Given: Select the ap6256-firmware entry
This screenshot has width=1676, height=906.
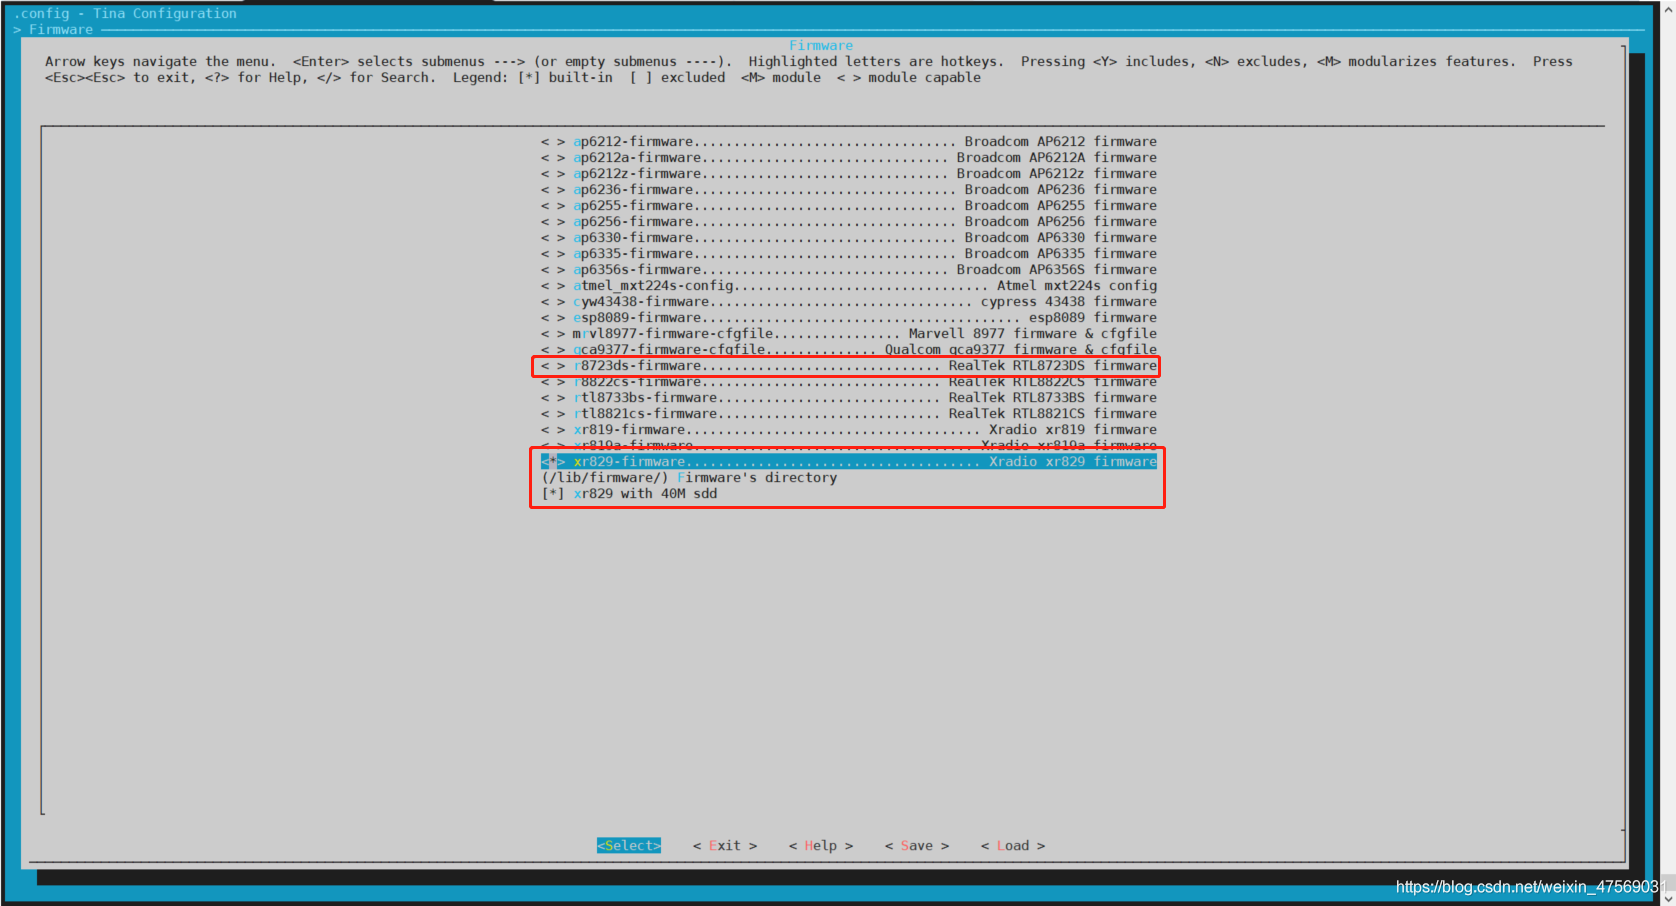Looking at the screenshot, I should [x=849, y=222].
